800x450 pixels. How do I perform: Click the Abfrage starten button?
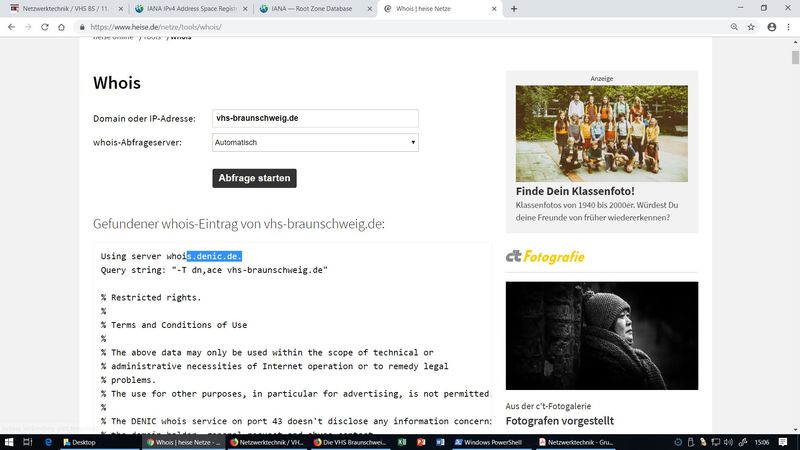(254, 178)
